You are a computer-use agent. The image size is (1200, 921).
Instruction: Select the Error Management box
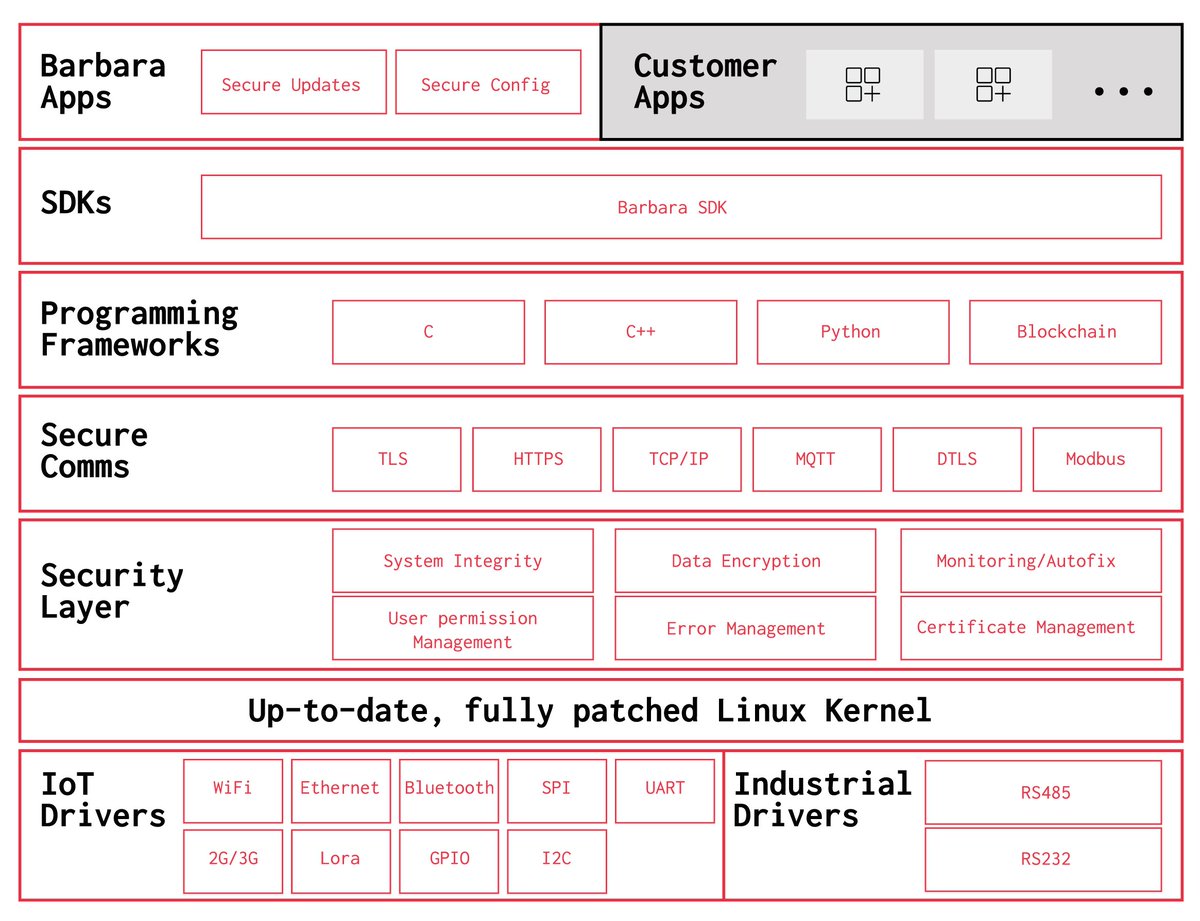(x=745, y=628)
